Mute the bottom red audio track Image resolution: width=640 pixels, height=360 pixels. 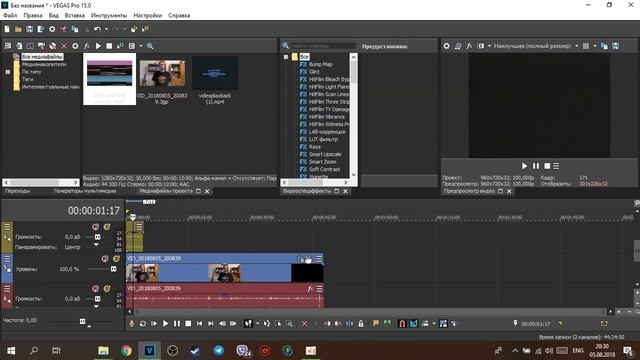click(96, 289)
